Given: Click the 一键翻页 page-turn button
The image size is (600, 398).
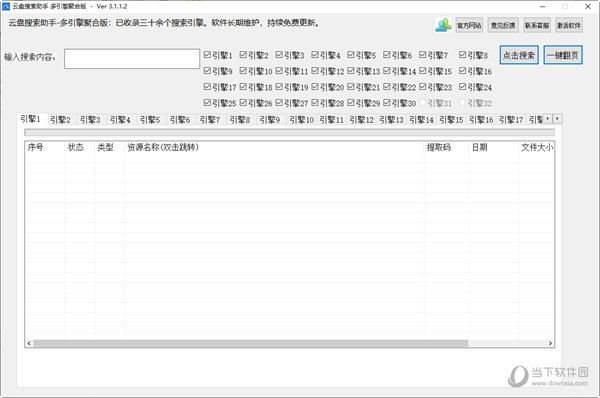Looking at the screenshot, I should click(563, 55).
